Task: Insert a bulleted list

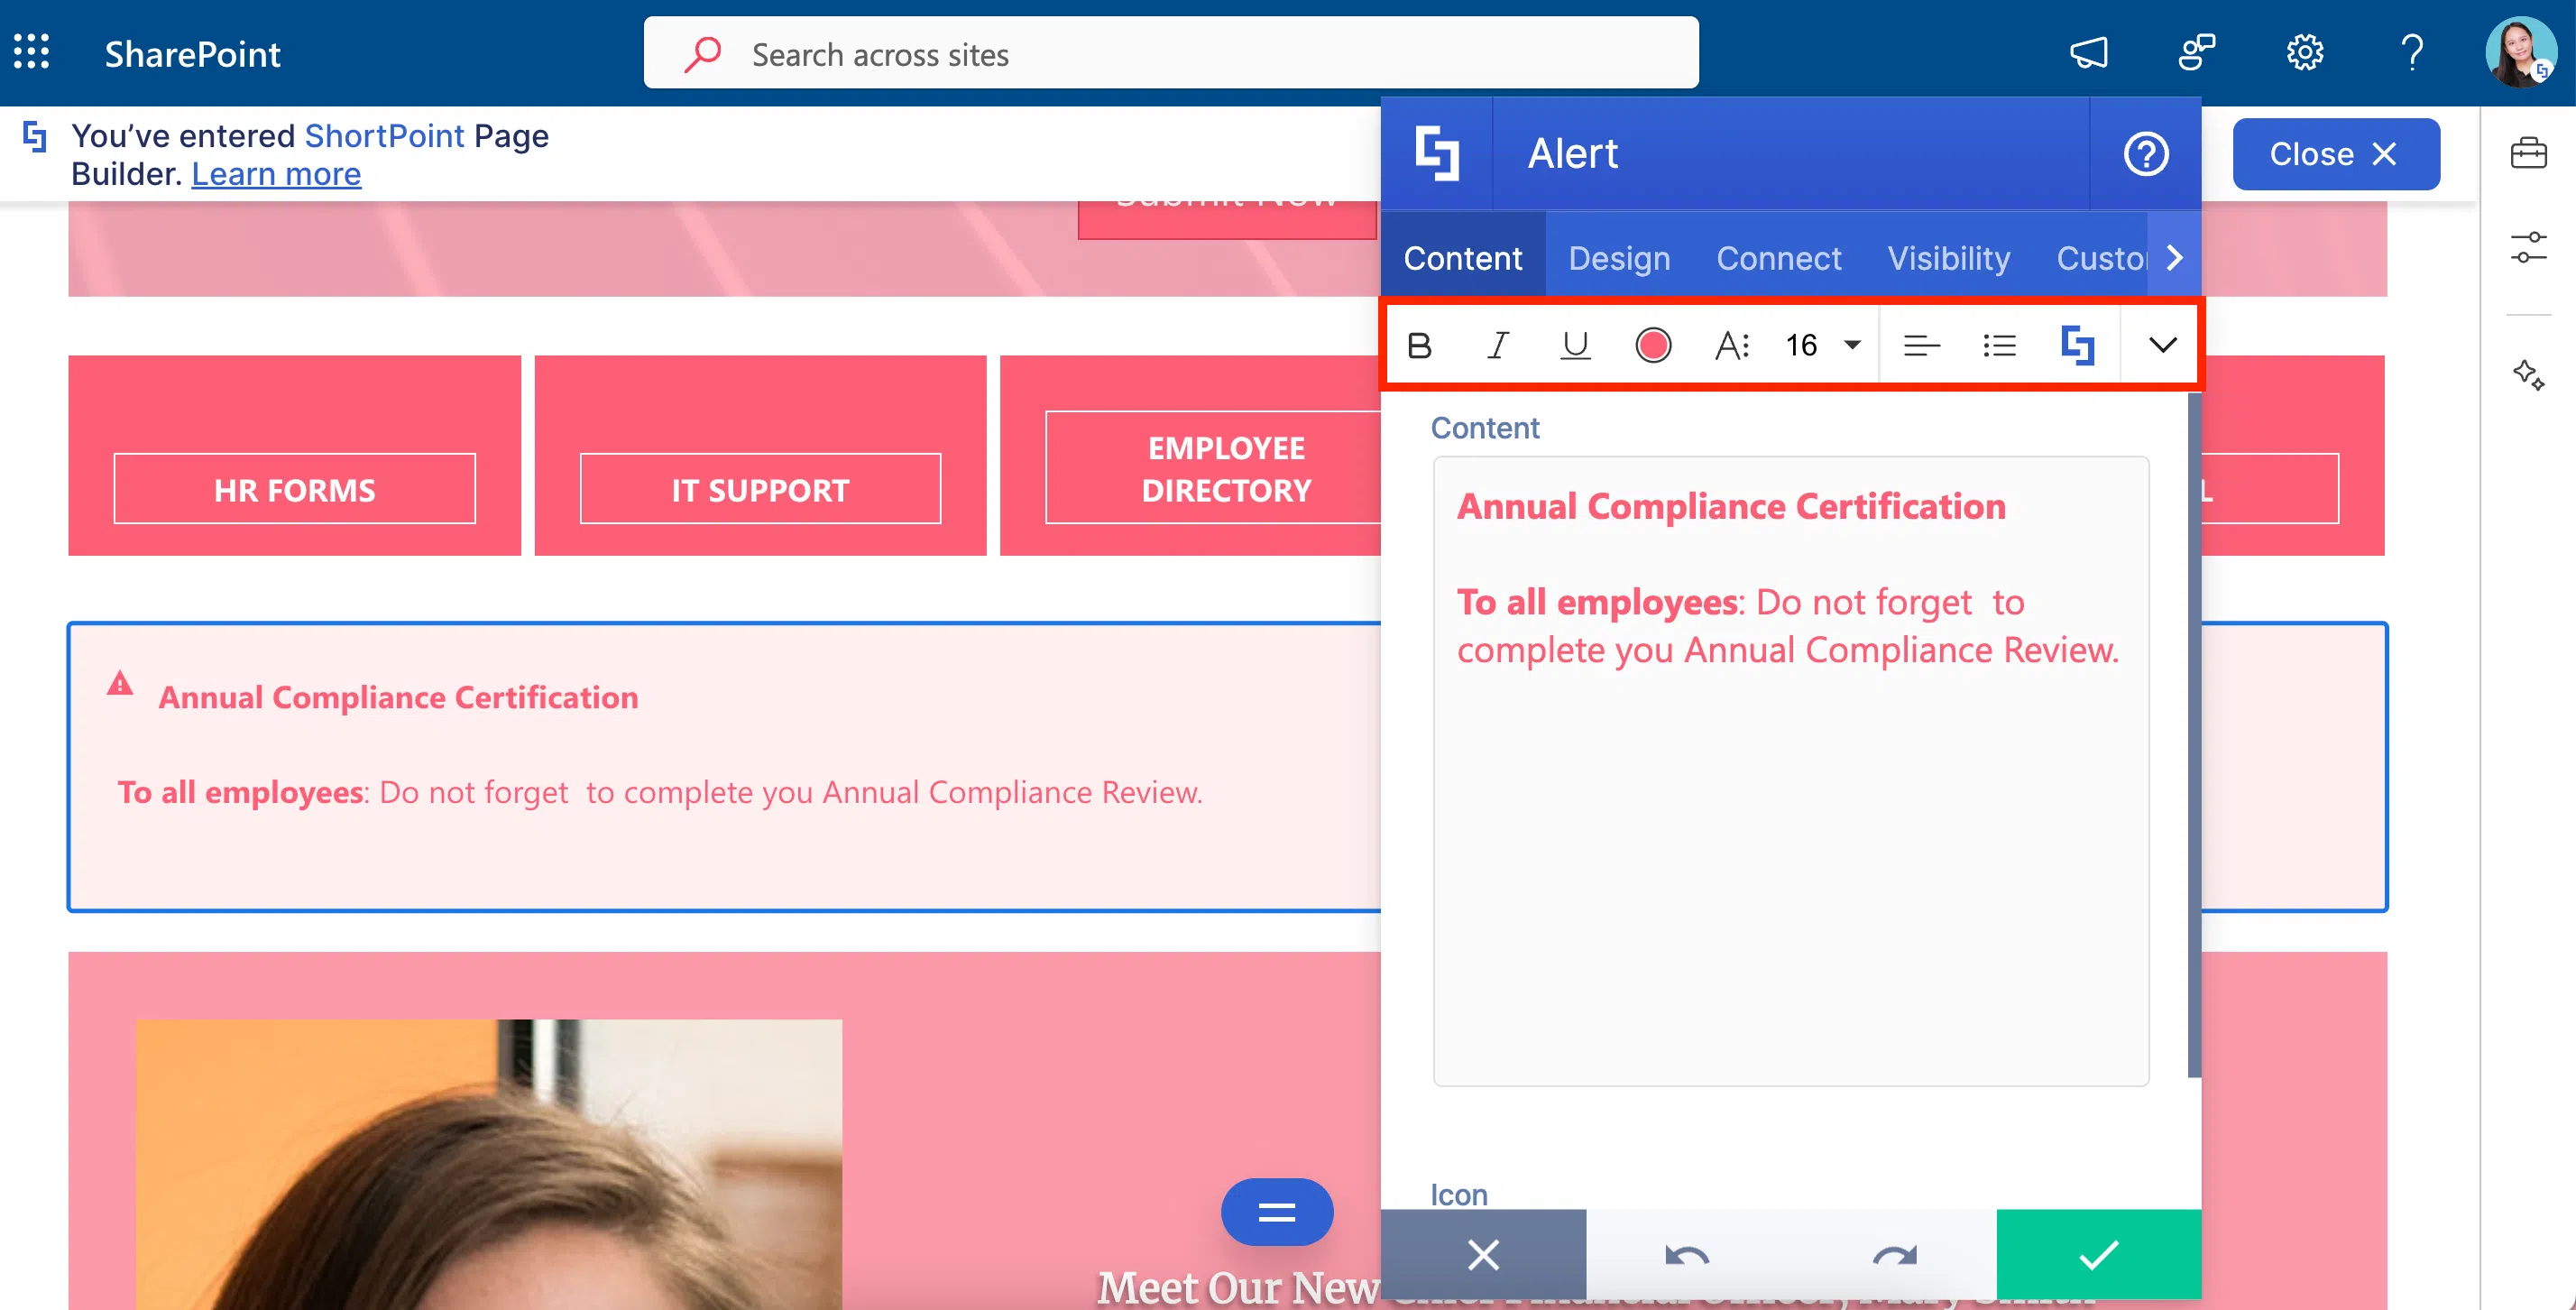Action: pyautogui.click(x=1999, y=345)
